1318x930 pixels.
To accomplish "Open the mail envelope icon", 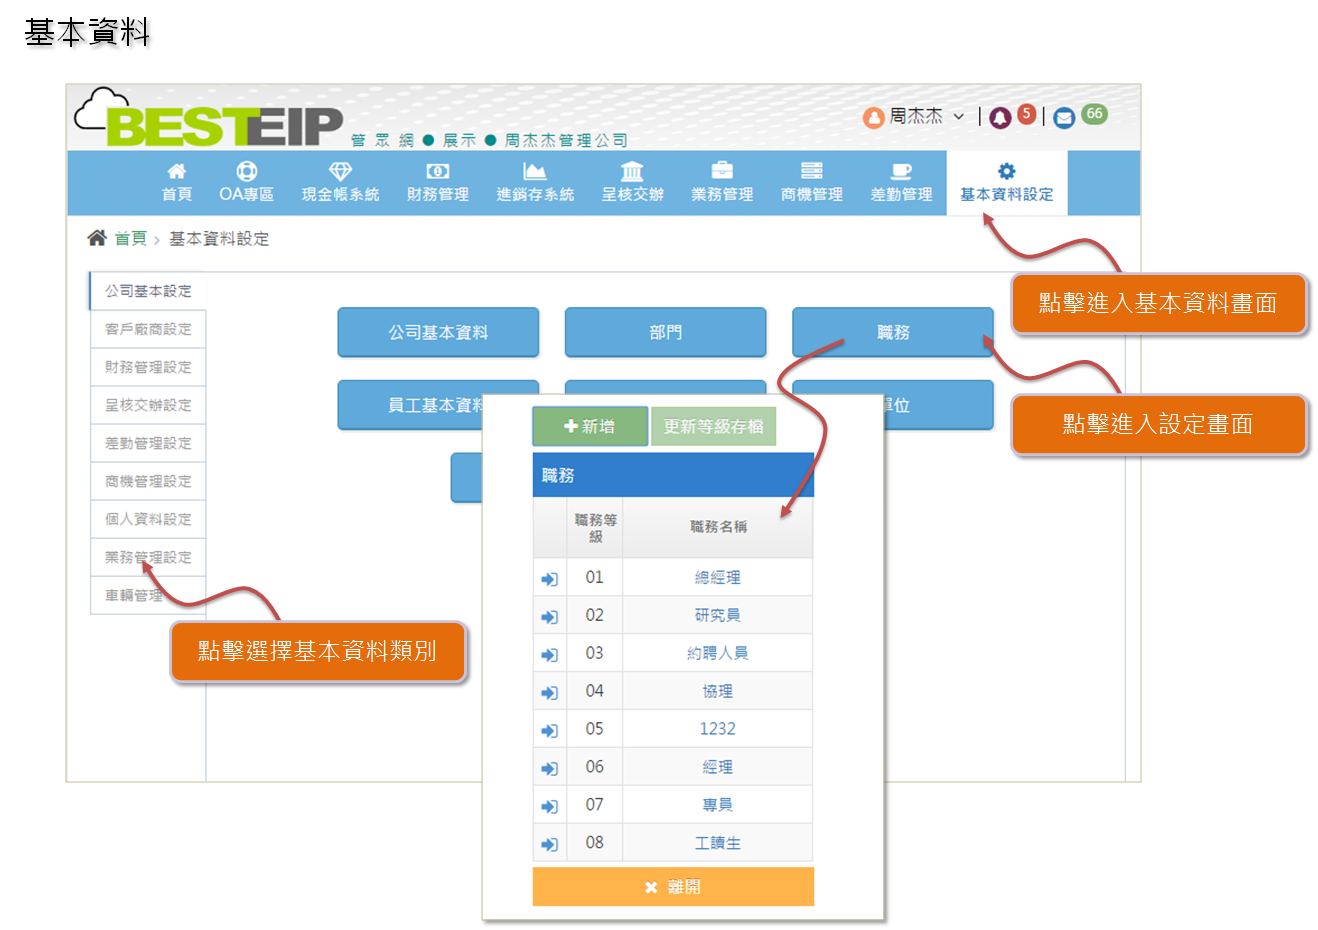I will [1064, 118].
